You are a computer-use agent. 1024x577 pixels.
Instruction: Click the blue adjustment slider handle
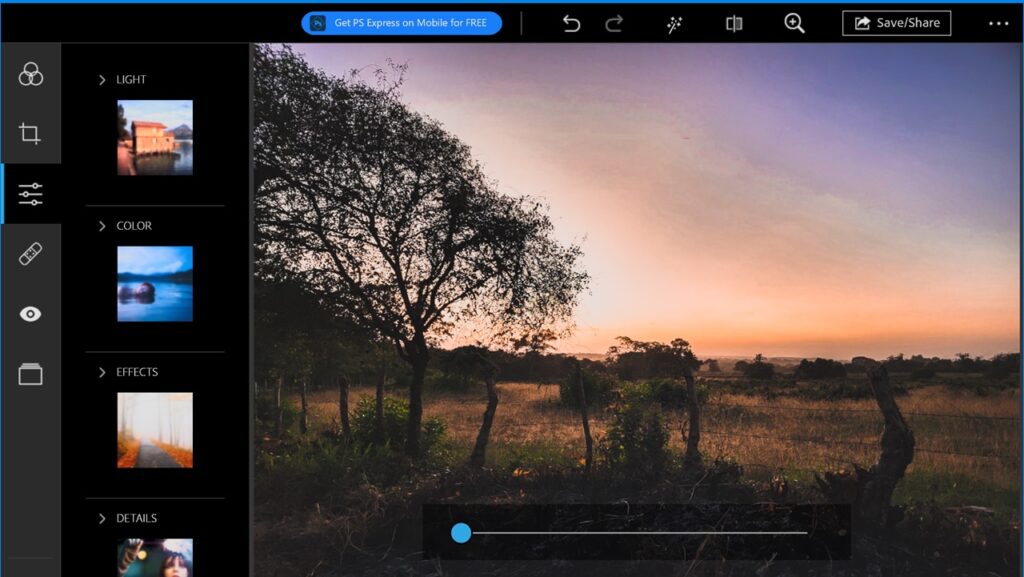[x=461, y=533]
